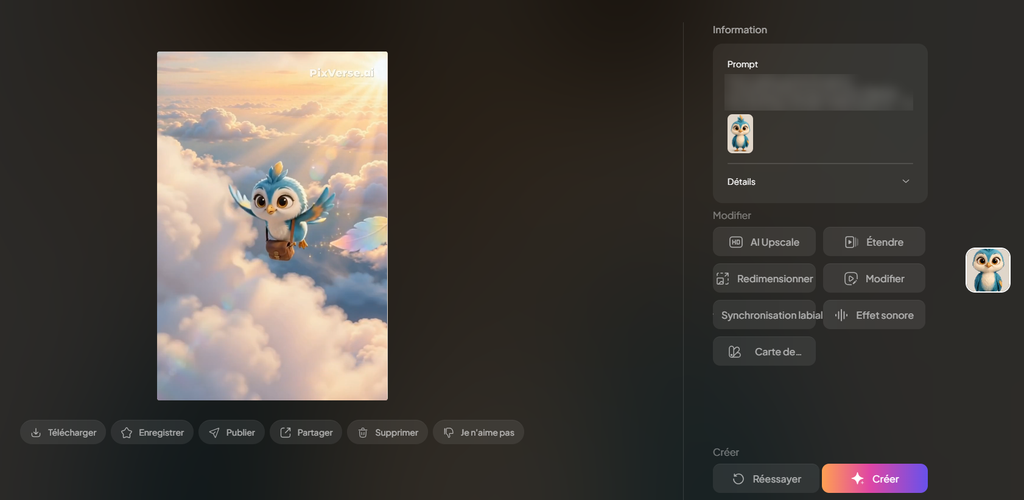The height and width of the screenshot is (500, 1024).
Task: Open the bird reference thumbnail under Prompt
Action: coord(740,134)
